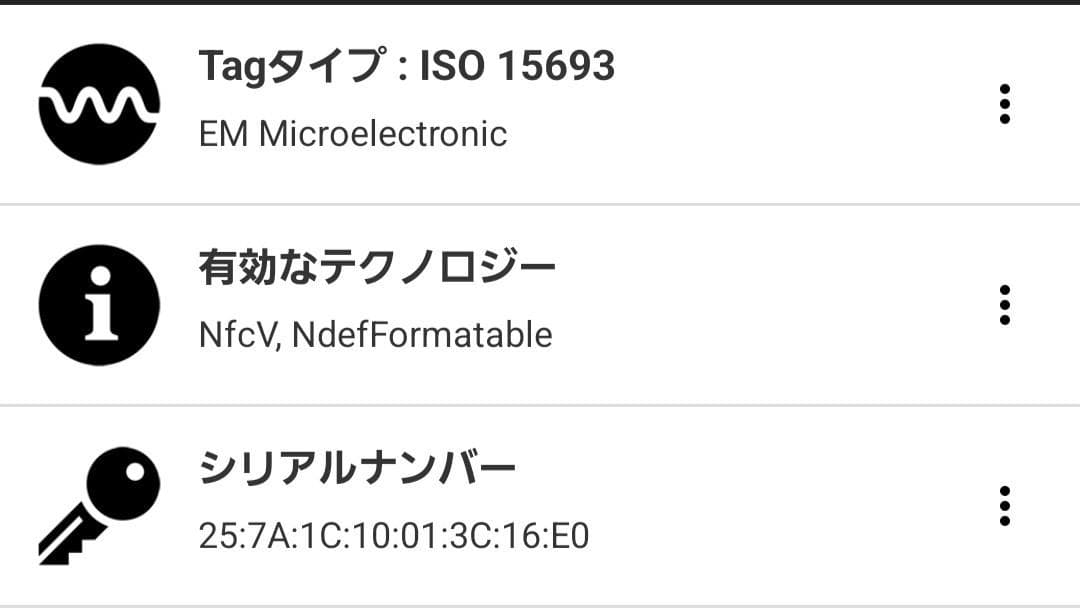Select the NfcV, NdefFormatable technologies text

pyautogui.click(x=375, y=334)
